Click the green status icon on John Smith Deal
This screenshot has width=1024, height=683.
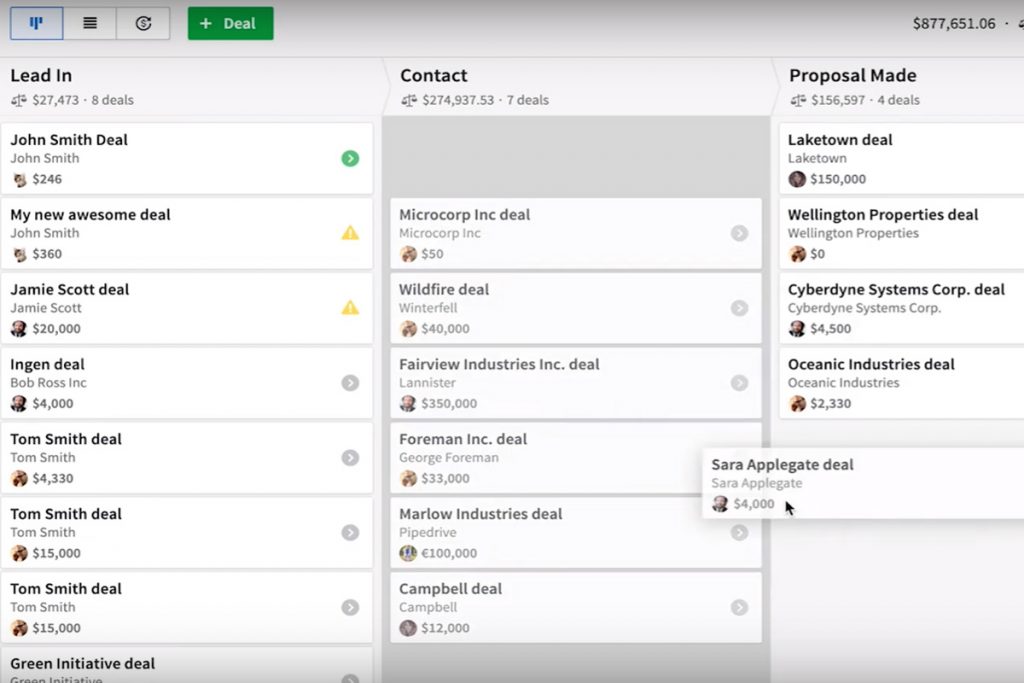point(350,157)
